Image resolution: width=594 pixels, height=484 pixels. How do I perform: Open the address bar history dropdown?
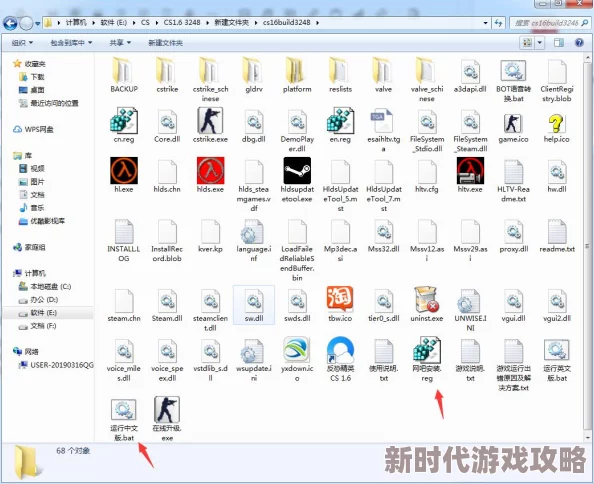click(485, 23)
